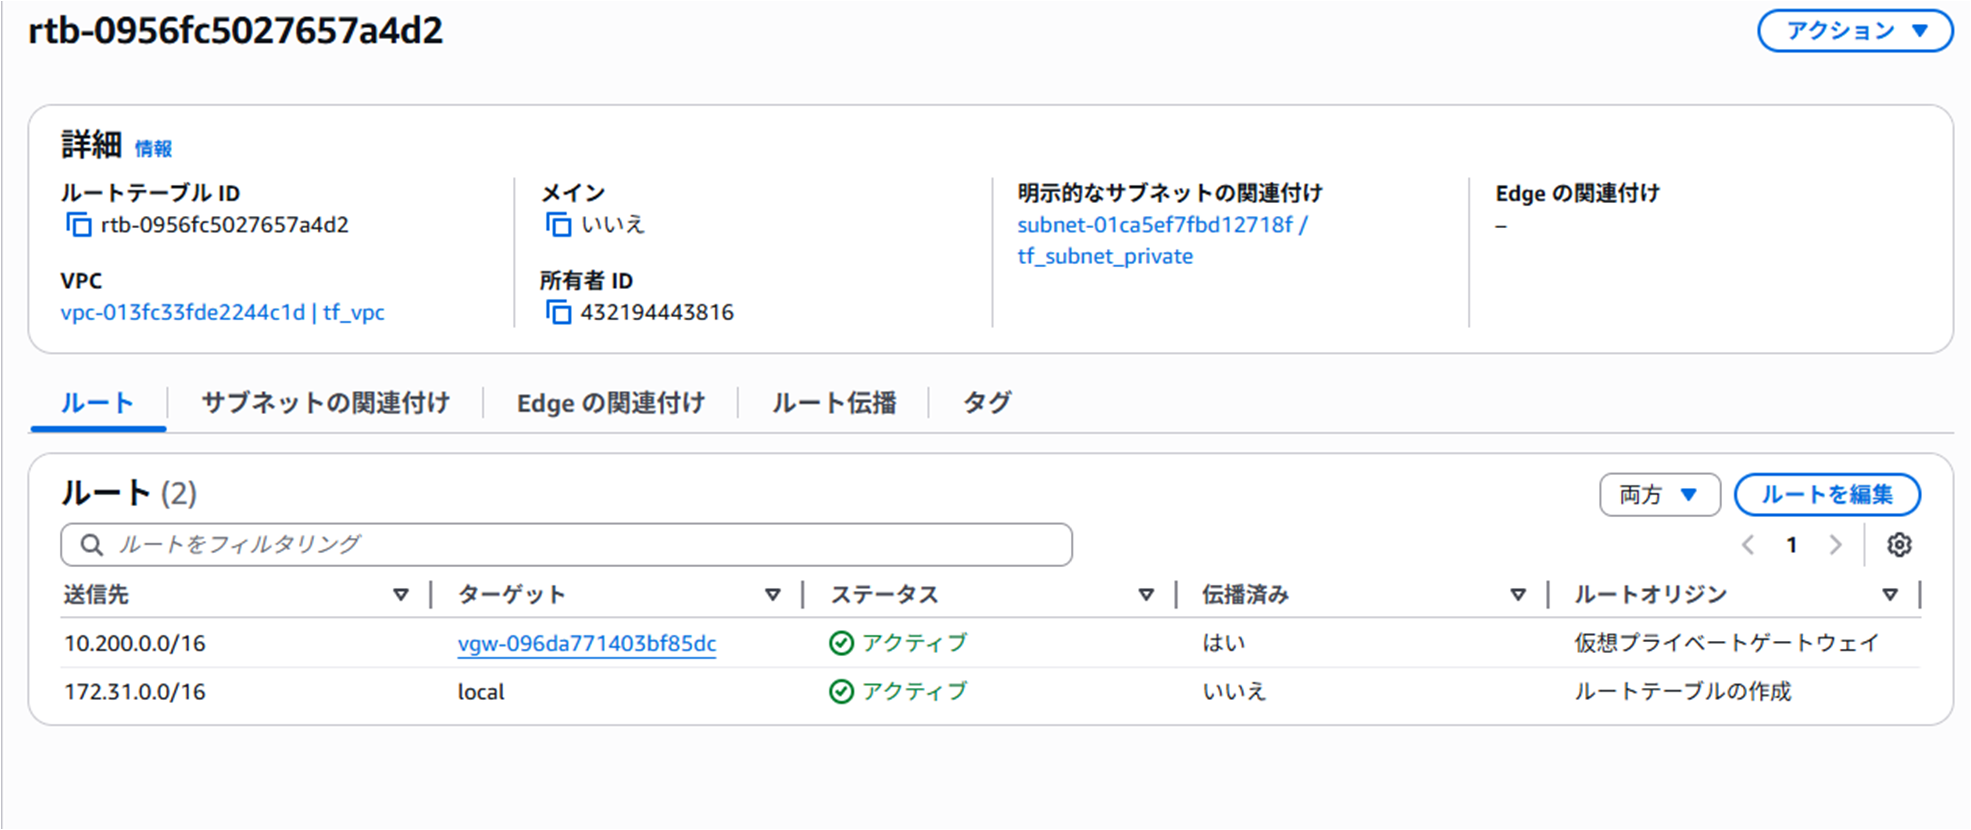Copy the メイン value icon

(x=558, y=225)
